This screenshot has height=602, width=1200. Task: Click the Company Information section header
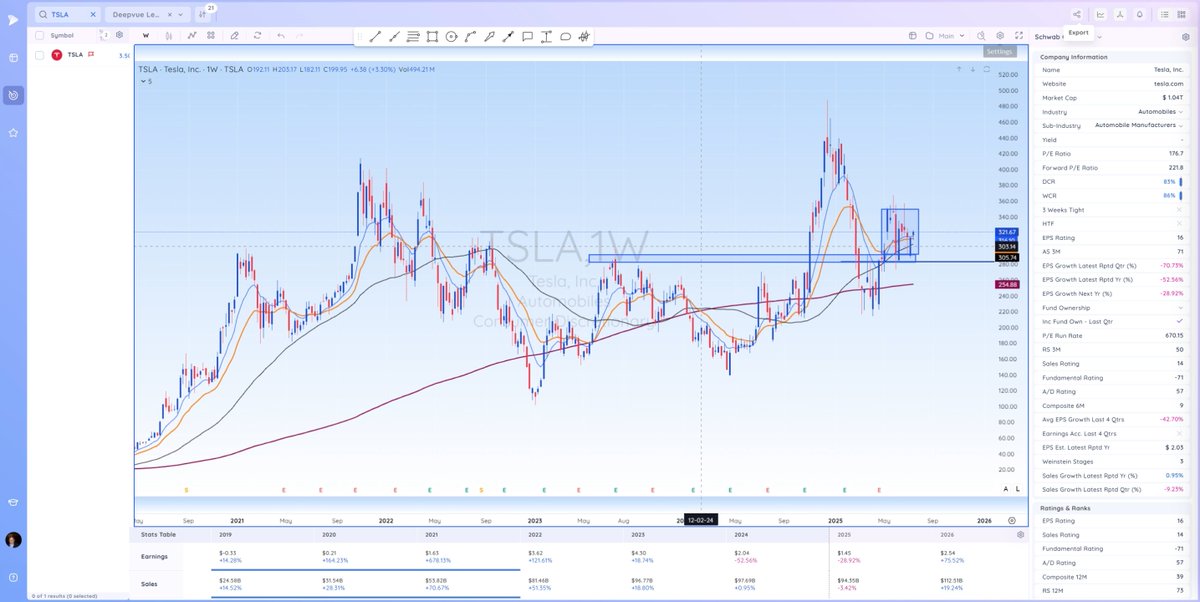(1074, 57)
